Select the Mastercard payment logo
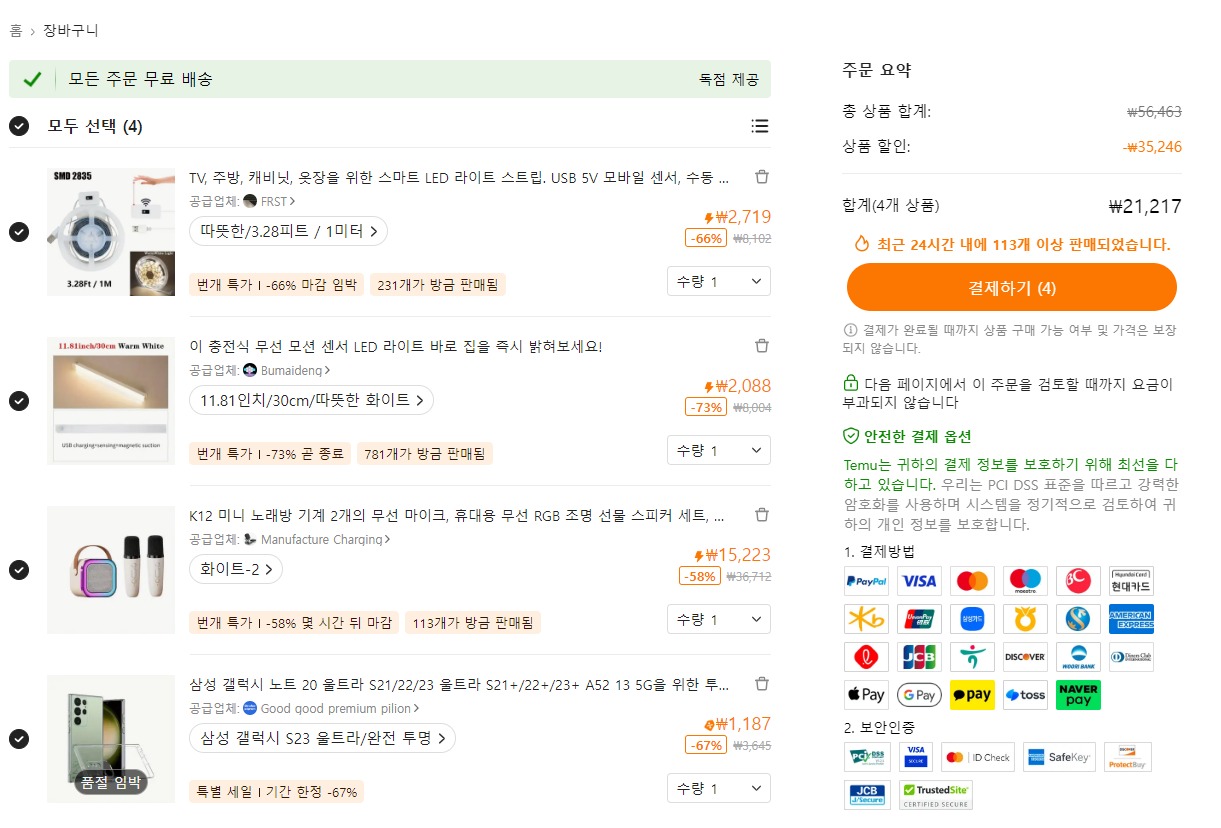Viewport: 1221px width, 828px height. (972, 581)
